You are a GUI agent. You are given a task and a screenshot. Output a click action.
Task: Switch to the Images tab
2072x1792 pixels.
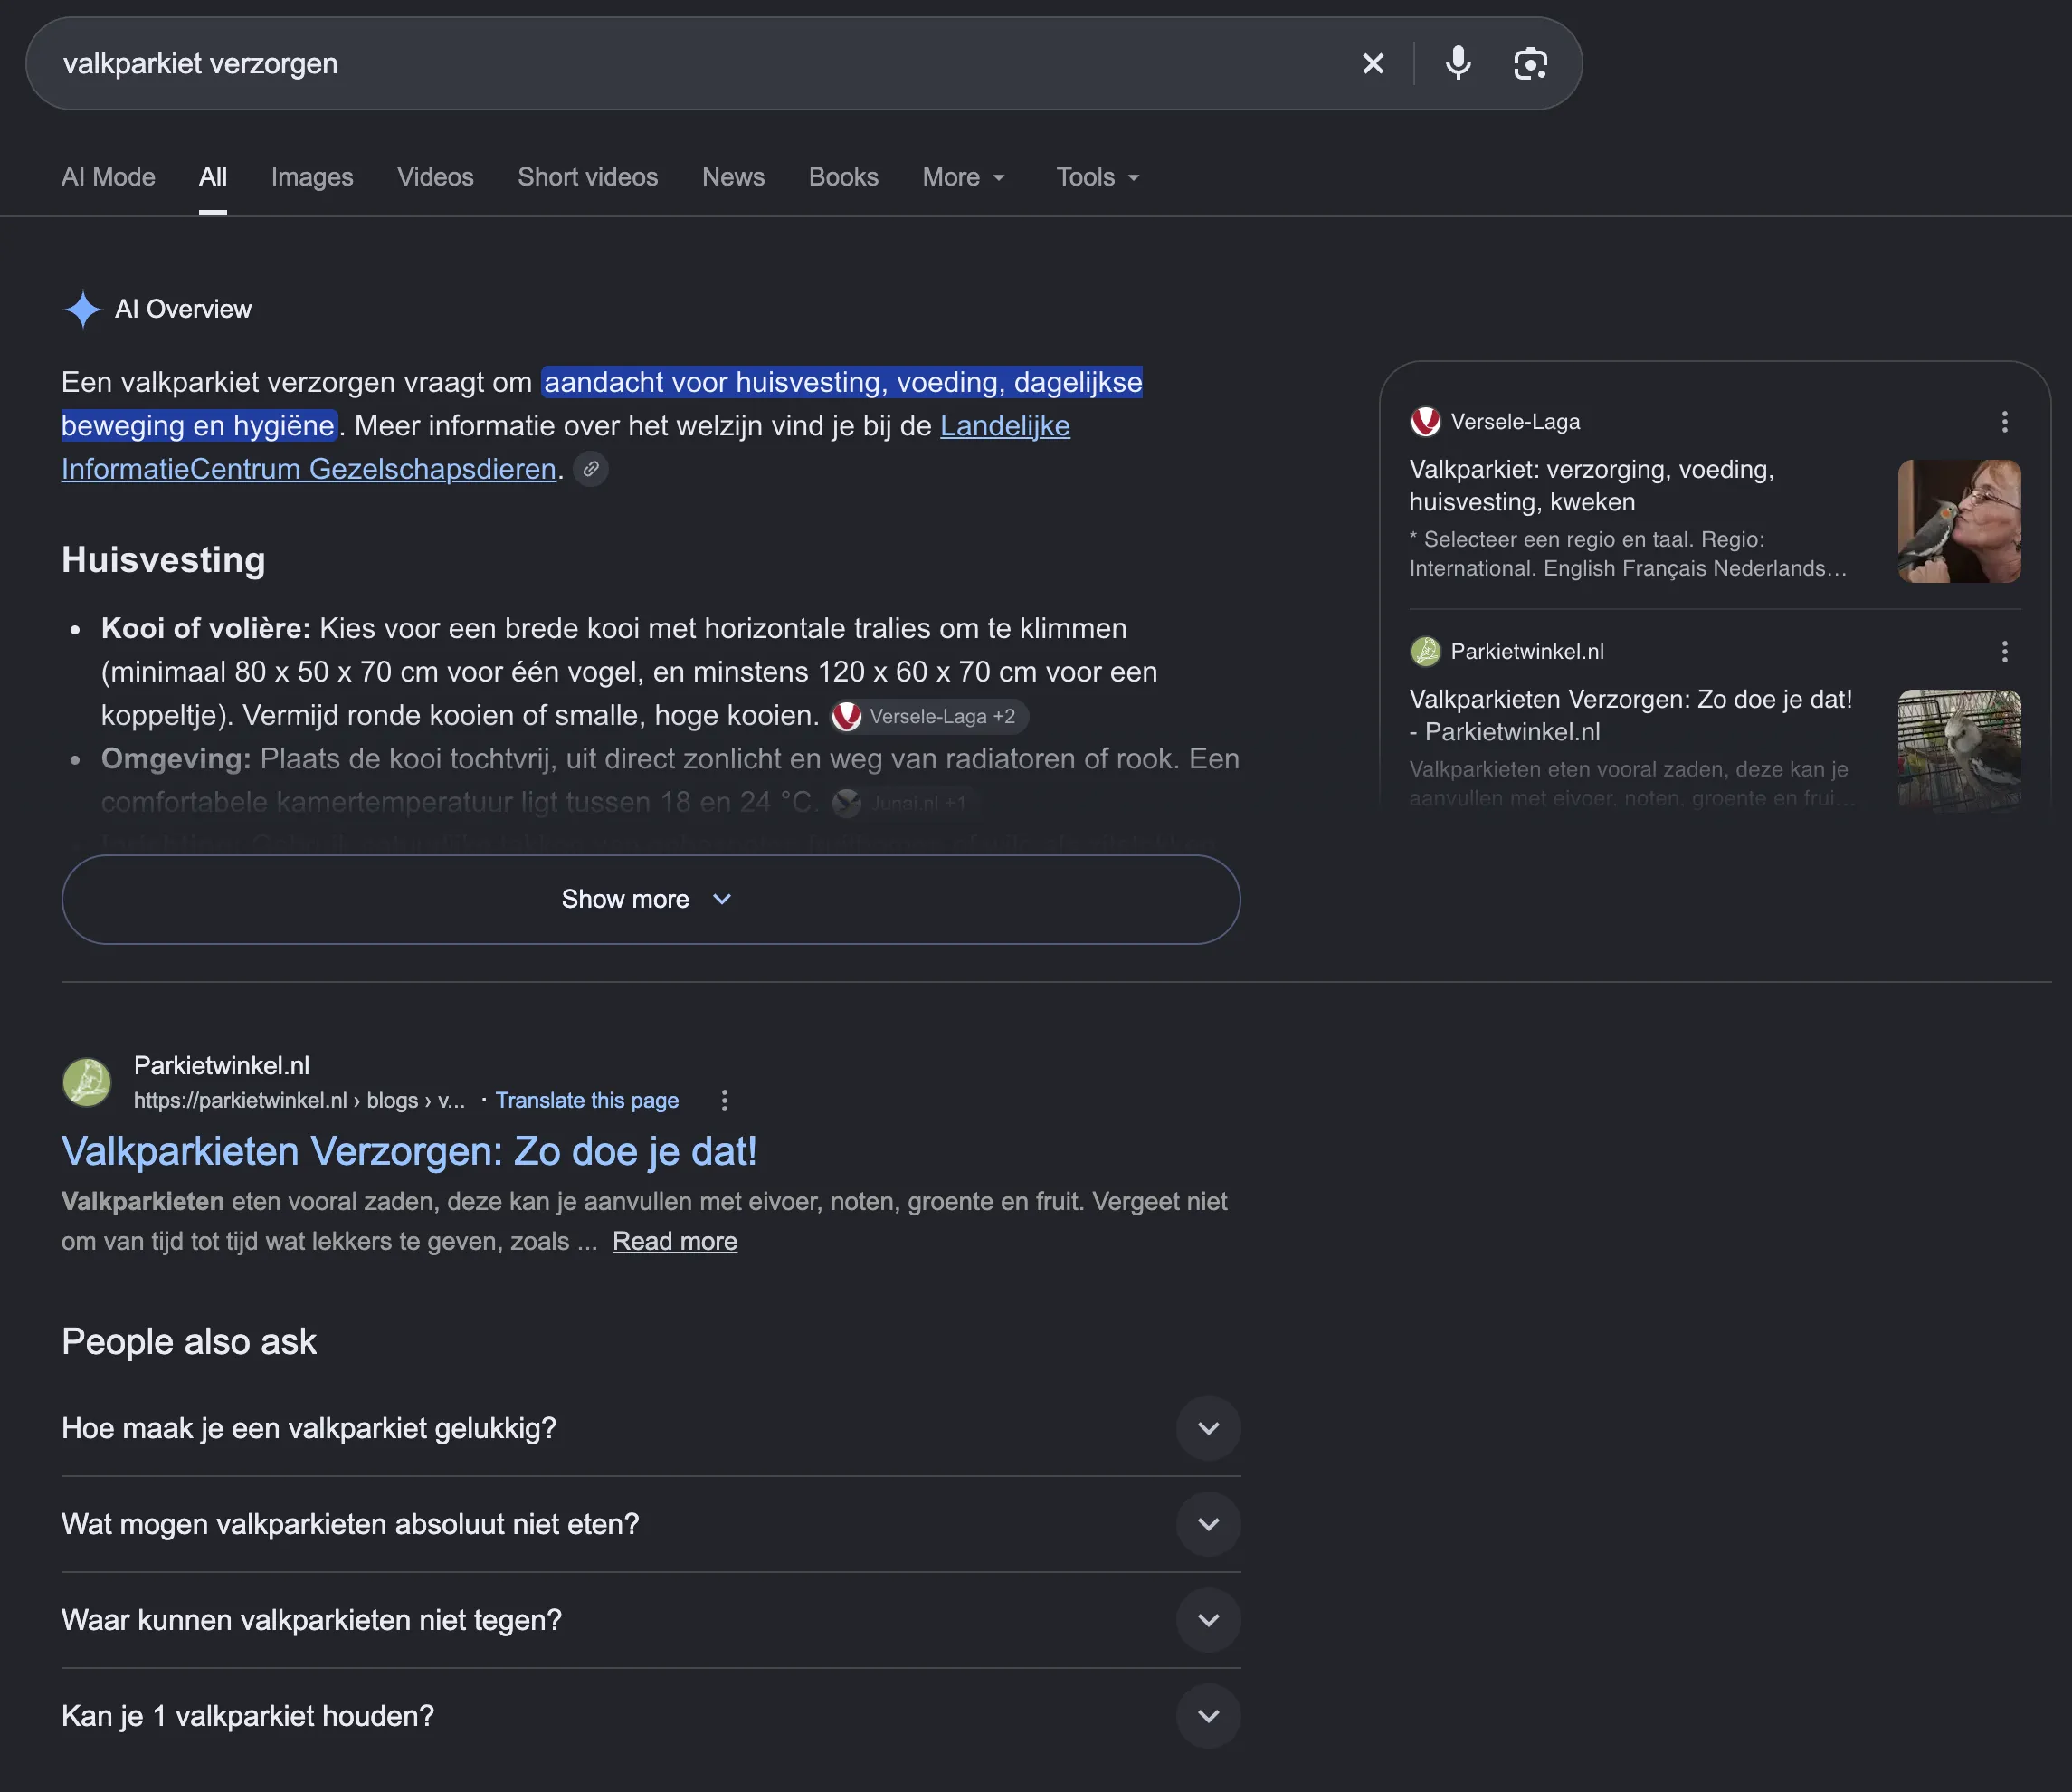pos(312,177)
